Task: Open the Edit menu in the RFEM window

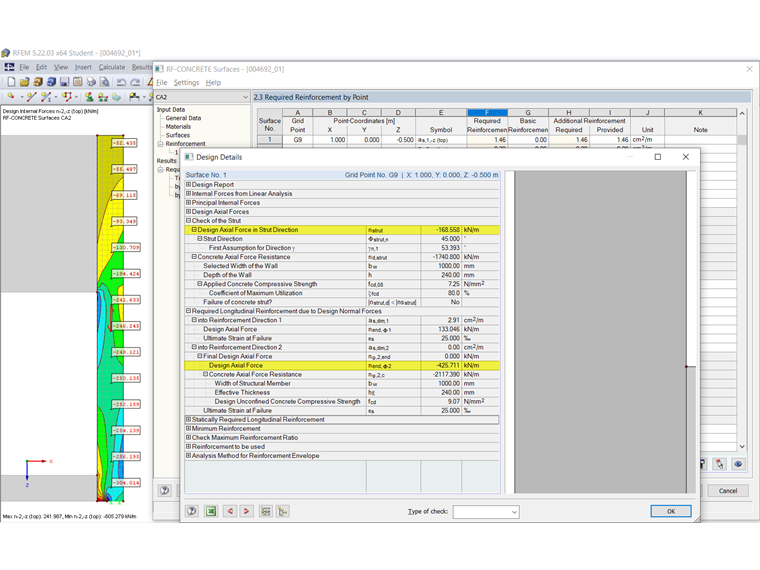Action: [42, 67]
